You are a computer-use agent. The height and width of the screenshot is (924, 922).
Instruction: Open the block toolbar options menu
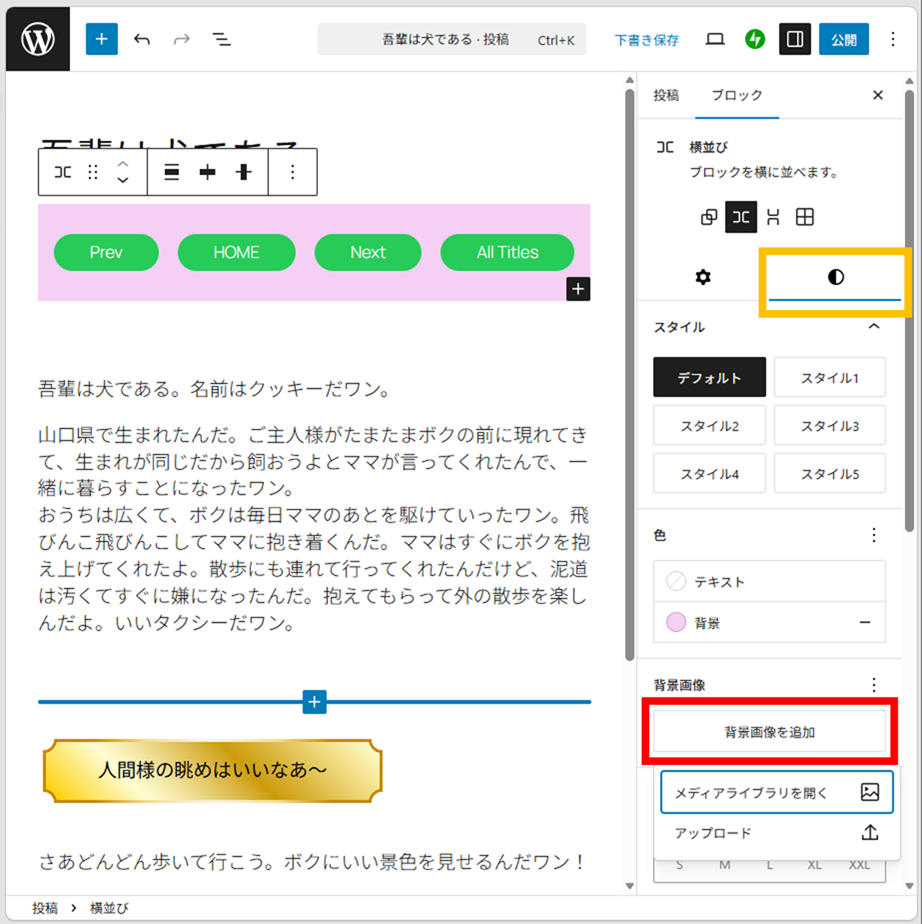[293, 172]
